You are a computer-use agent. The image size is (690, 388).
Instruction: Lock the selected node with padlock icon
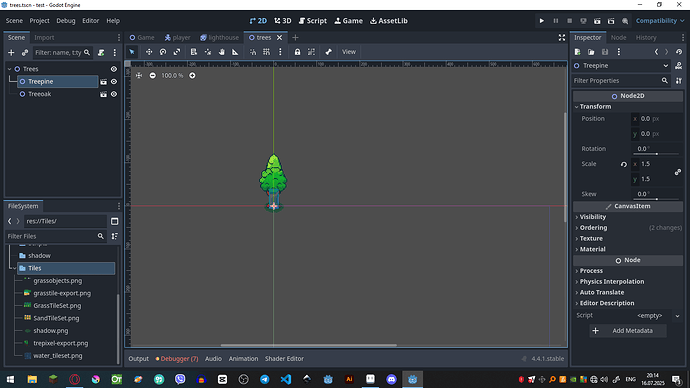tap(297, 52)
